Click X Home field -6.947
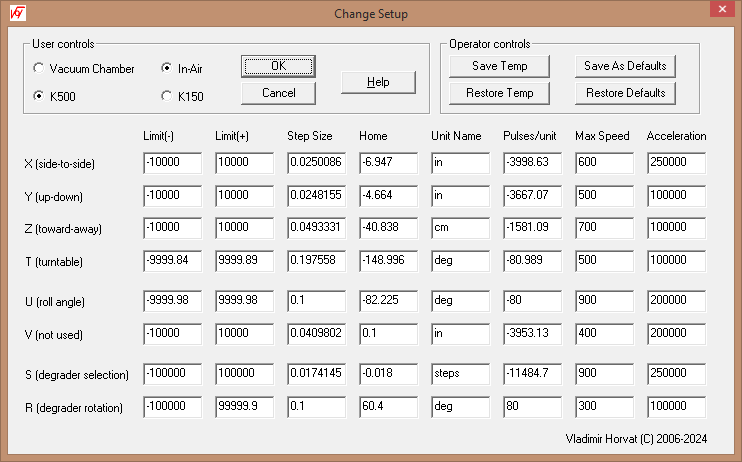This screenshot has height=462, width=742. [x=389, y=163]
